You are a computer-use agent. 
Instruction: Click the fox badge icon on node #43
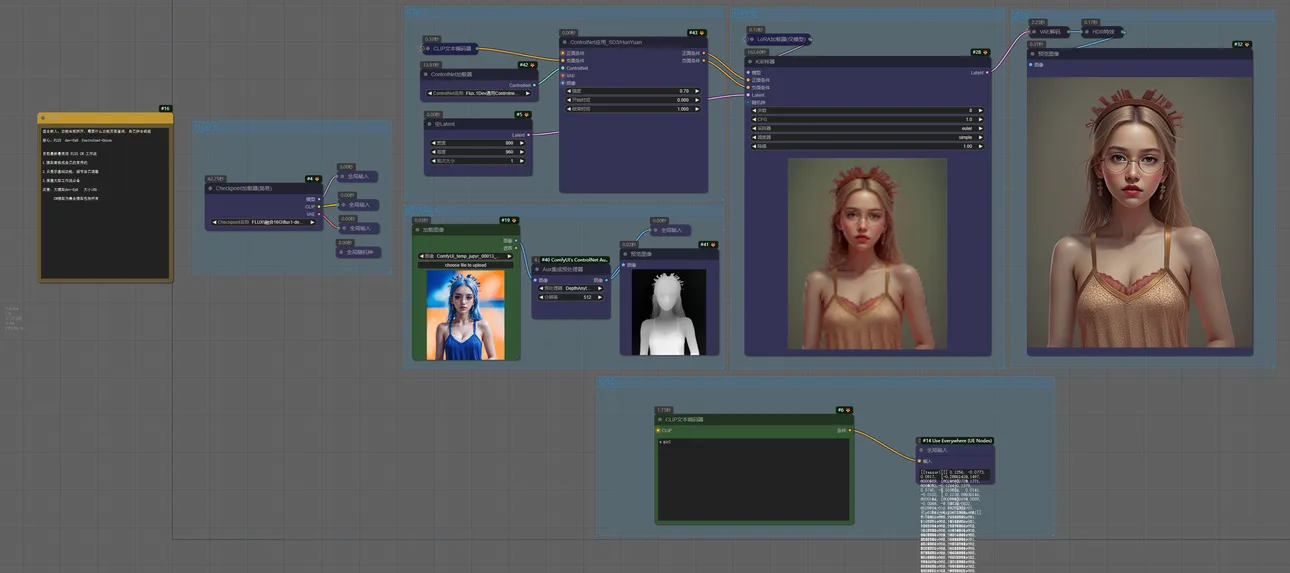(702, 33)
